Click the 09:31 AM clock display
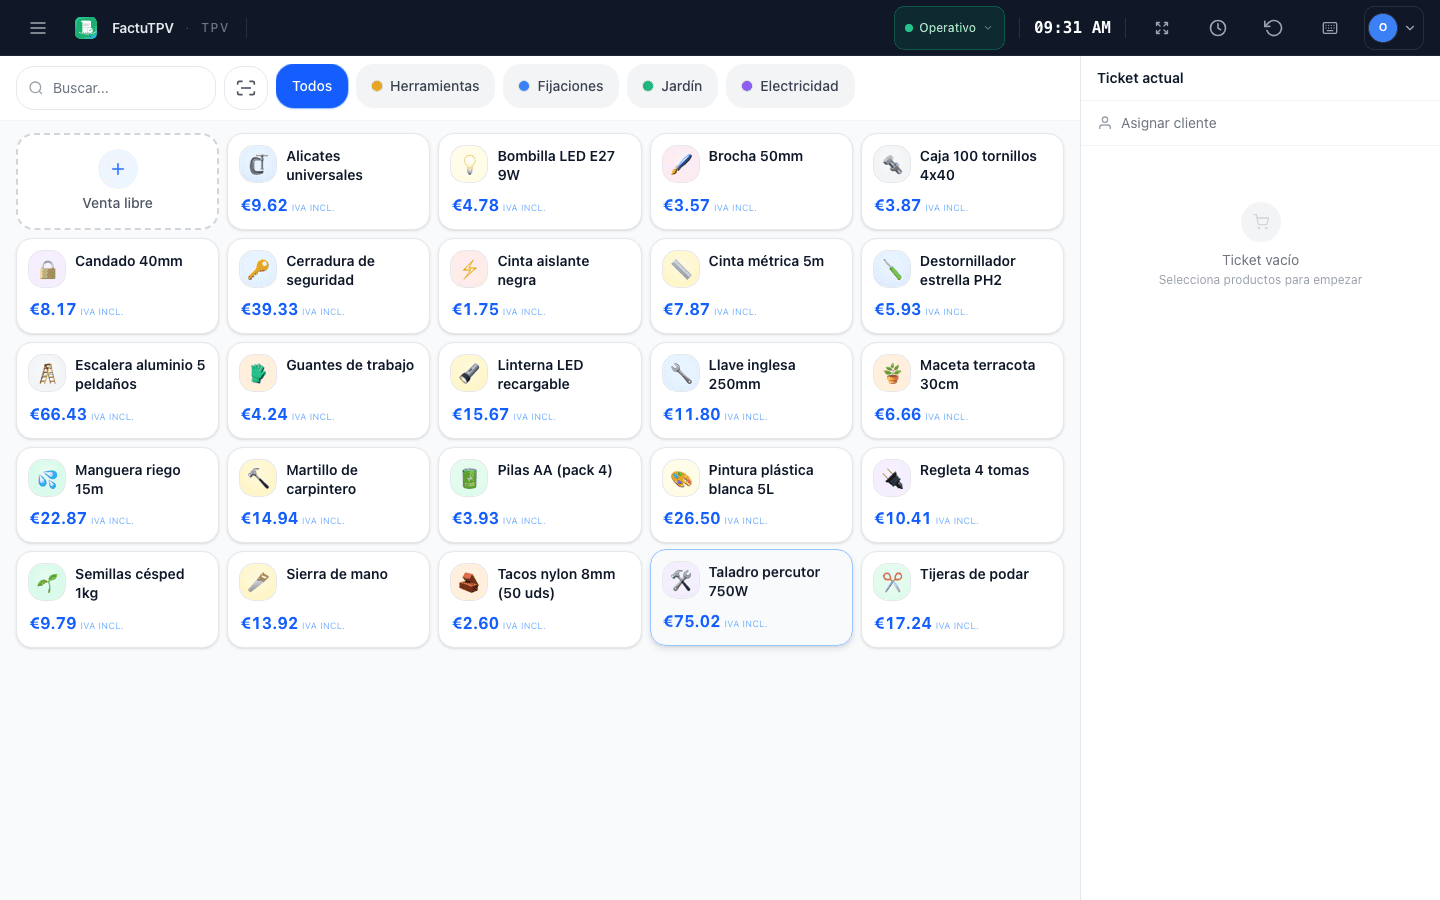The width and height of the screenshot is (1440, 900). (1072, 28)
